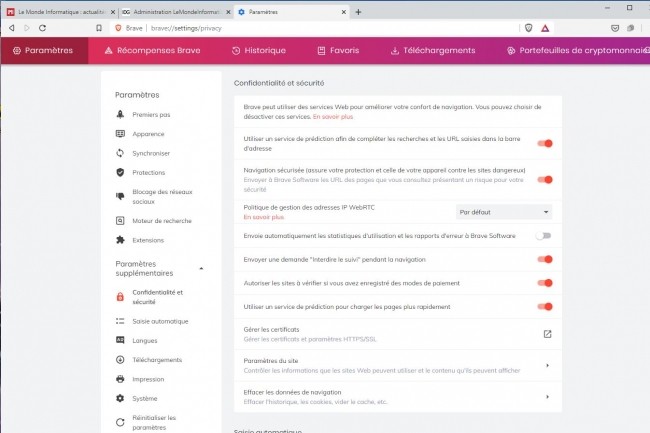Enable sending usage statistics to Brave Software

pyautogui.click(x=543, y=236)
